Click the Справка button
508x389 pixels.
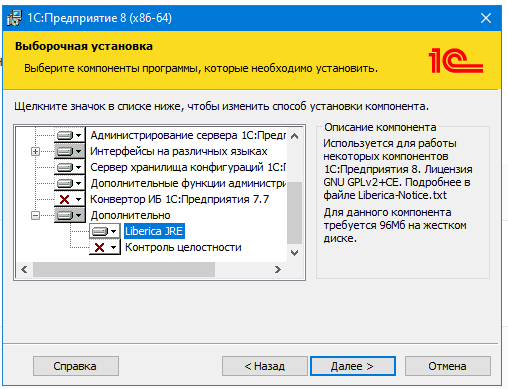[76, 366]
